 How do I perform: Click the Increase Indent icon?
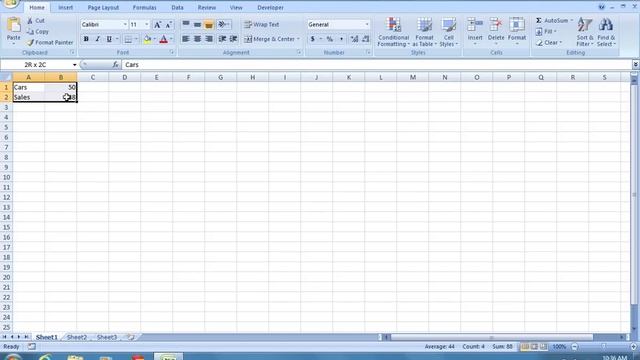pos(233,39)
